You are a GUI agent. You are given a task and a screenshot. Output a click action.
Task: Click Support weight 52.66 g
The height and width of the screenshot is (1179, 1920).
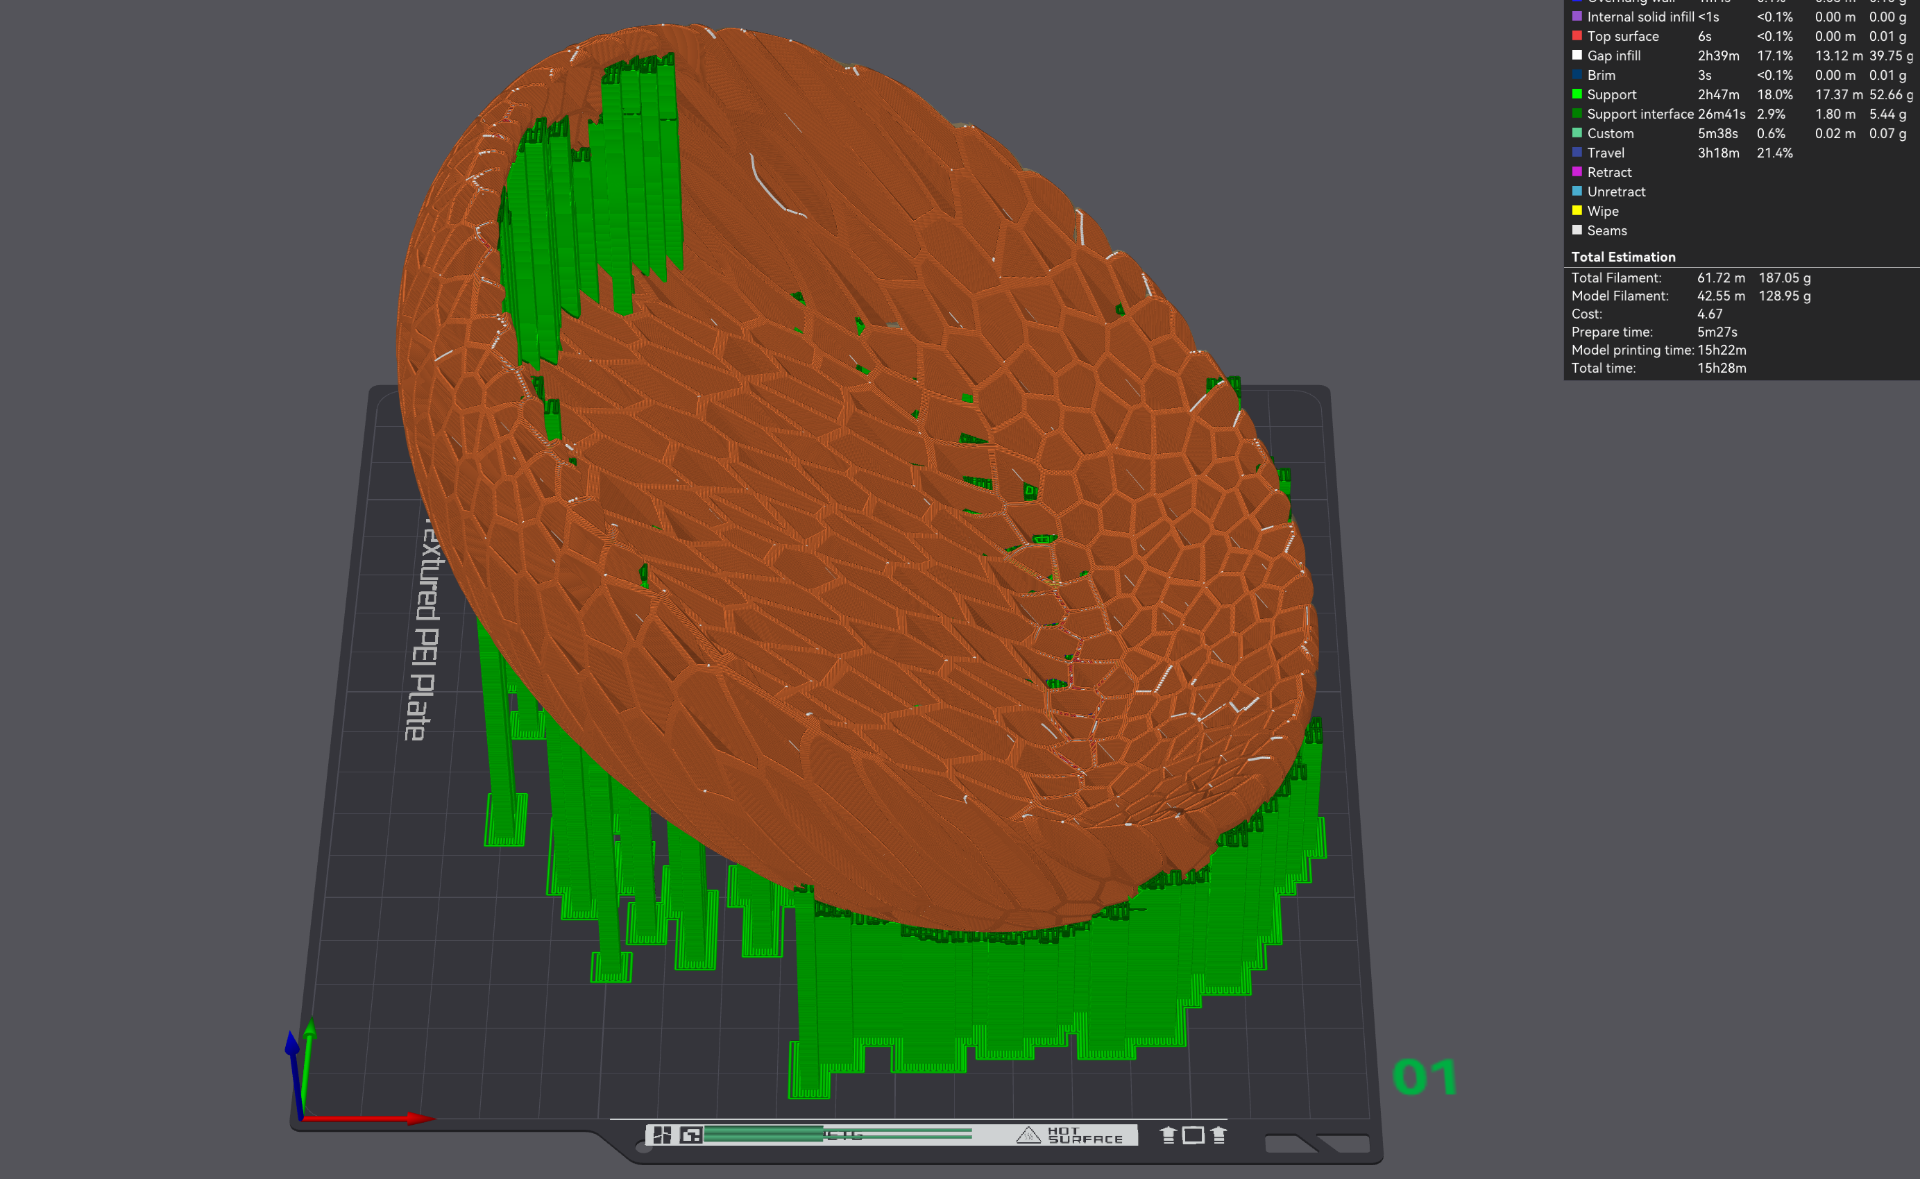point(1891,95)
